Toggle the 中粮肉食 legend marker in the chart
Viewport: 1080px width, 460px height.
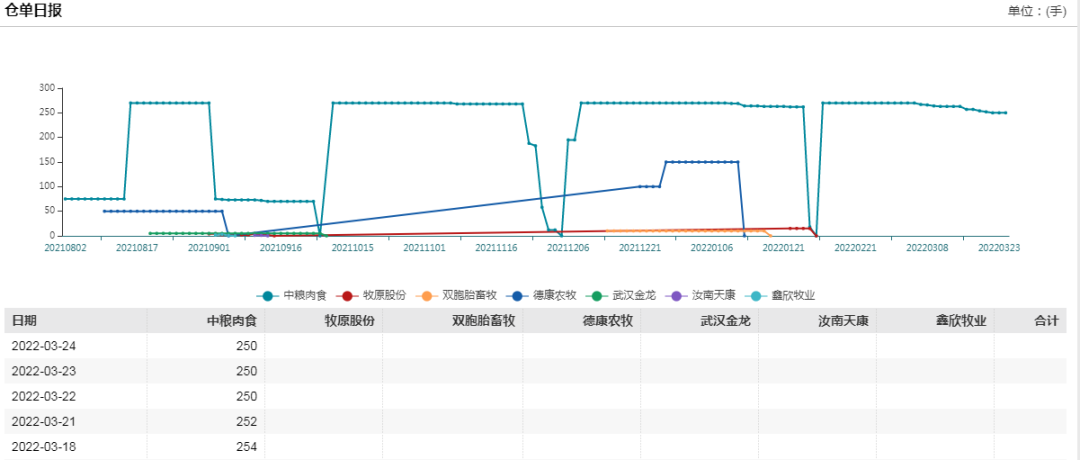tap(267, 295)
